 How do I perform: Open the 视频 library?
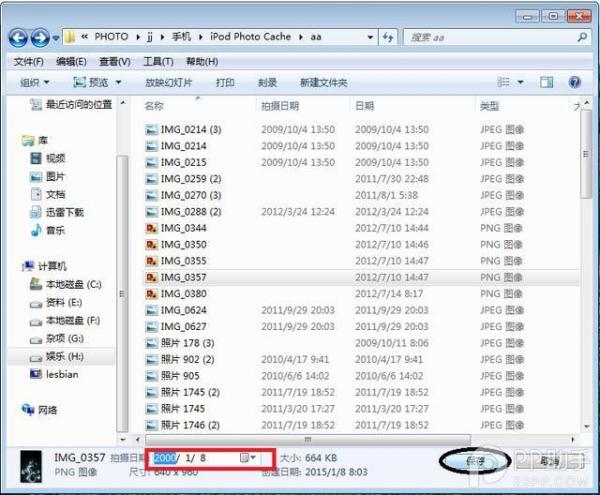click(x=47, y=158)
